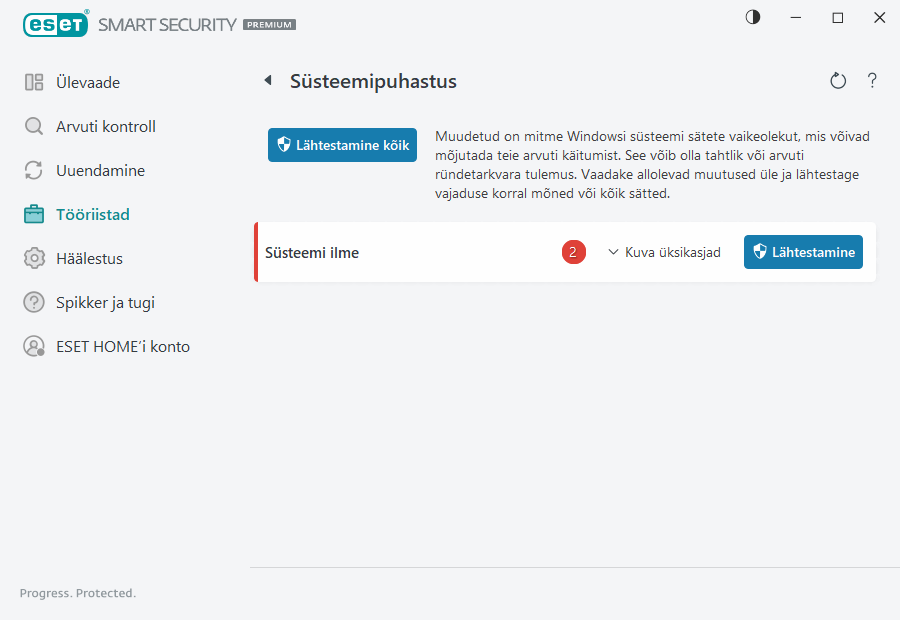
Task: Click the refresh icon near Süsteemipuhastus
Action: point(838,81)
